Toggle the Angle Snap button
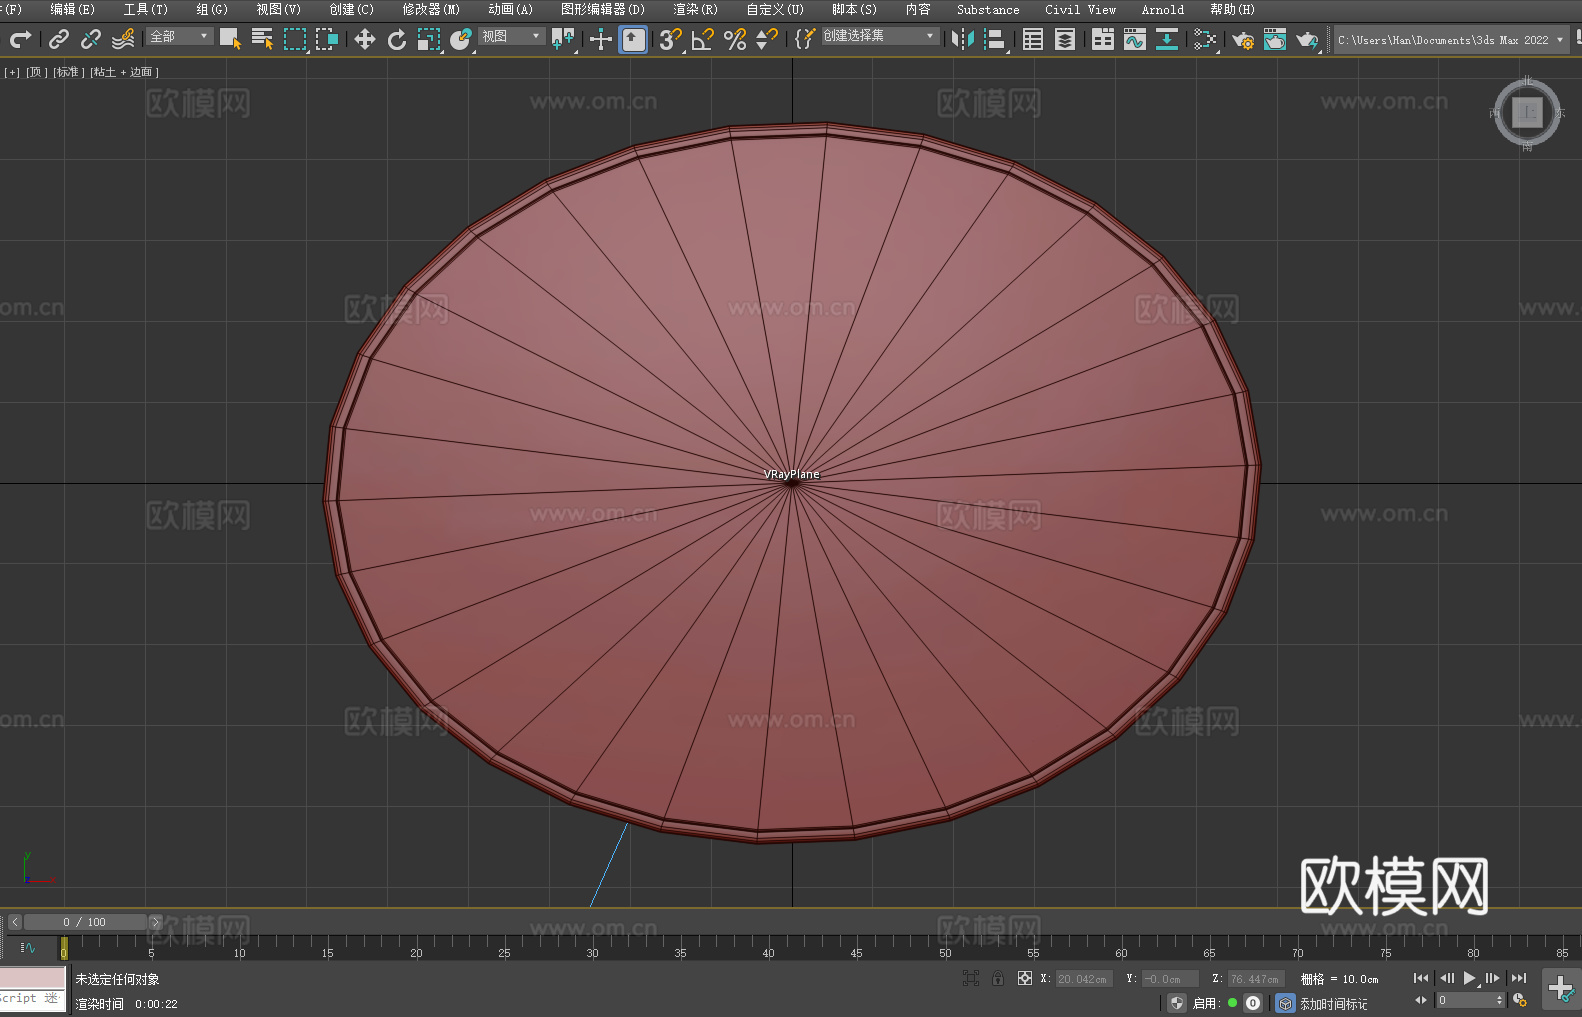The height and width of the screenshot is (1017, 1582). [x=703, y=39]
